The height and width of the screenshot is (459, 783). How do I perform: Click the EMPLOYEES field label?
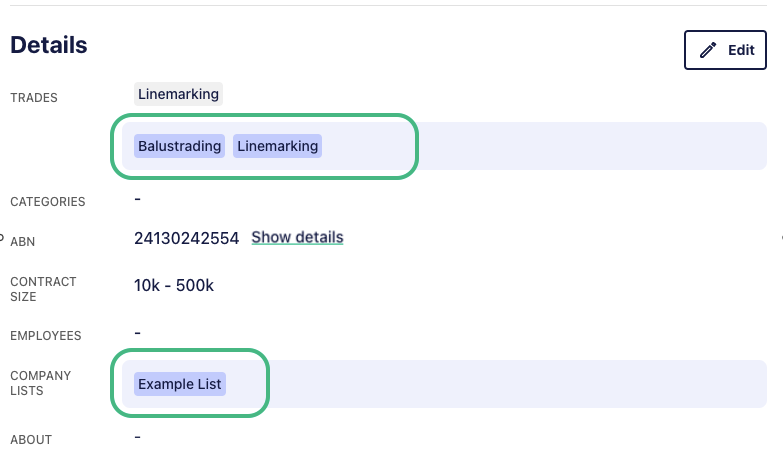[45, 336]
